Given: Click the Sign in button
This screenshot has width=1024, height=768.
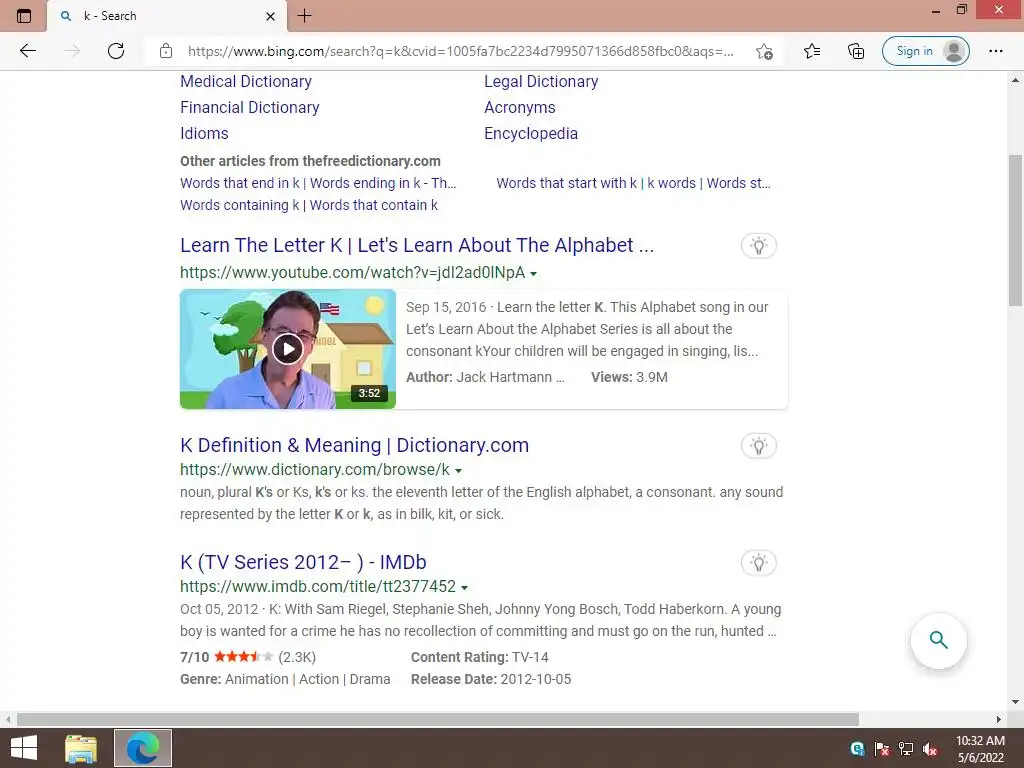Looking at the screenshot, I should (x=925, y=51).
